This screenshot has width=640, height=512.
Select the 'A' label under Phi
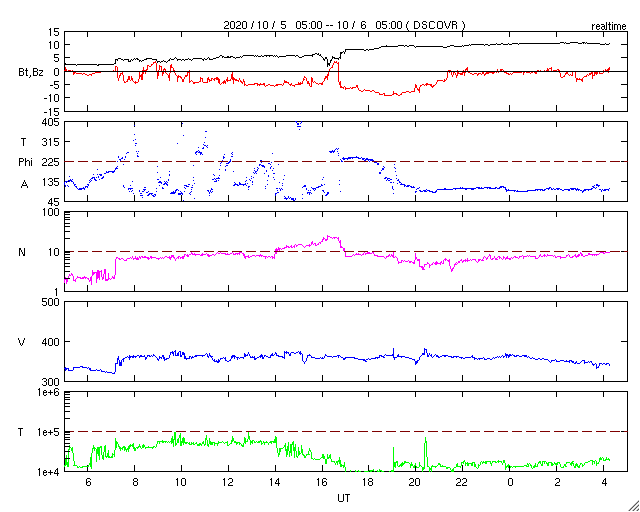tap(24, 185)
